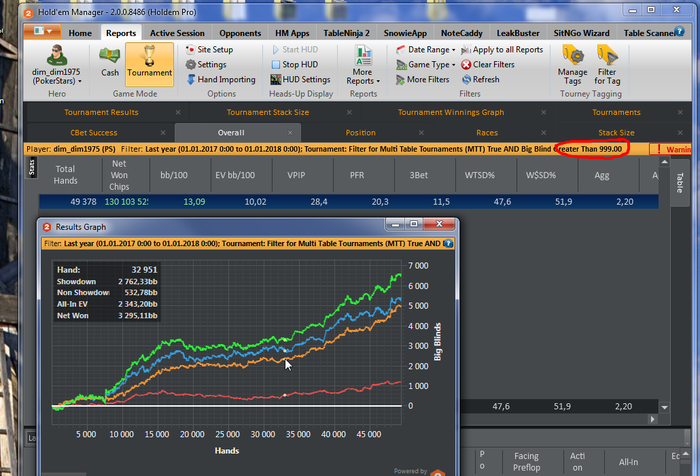Viewport: 700px width, 476px height.
Task: Switch to the Home ribbon tab
Action: pyautogui.click(x=80, y=33)
